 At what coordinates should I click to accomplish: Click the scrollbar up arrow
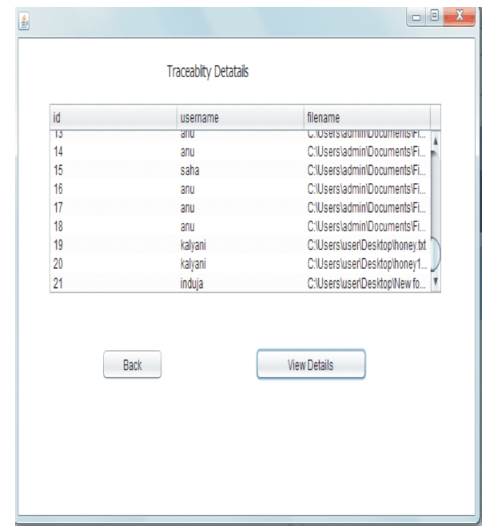[x=435, y=141]
